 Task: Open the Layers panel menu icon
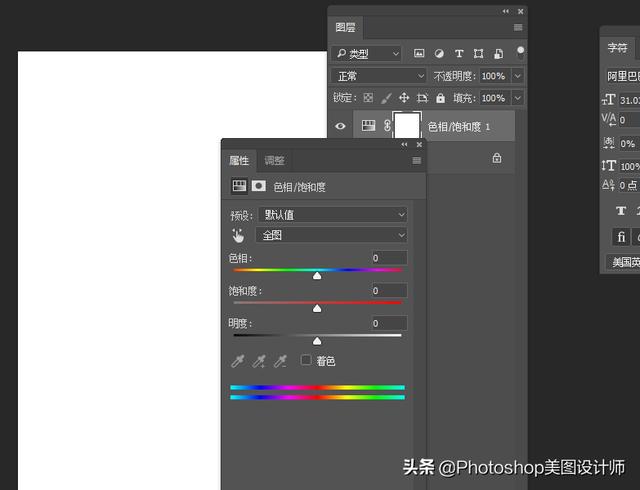click(x=518, y=27)
